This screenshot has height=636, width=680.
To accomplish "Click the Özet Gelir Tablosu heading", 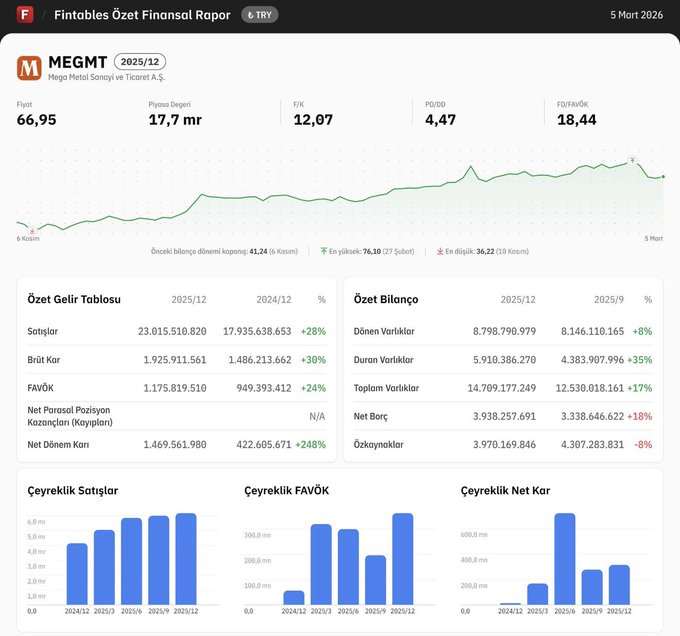I will click(x=74, y=299).
